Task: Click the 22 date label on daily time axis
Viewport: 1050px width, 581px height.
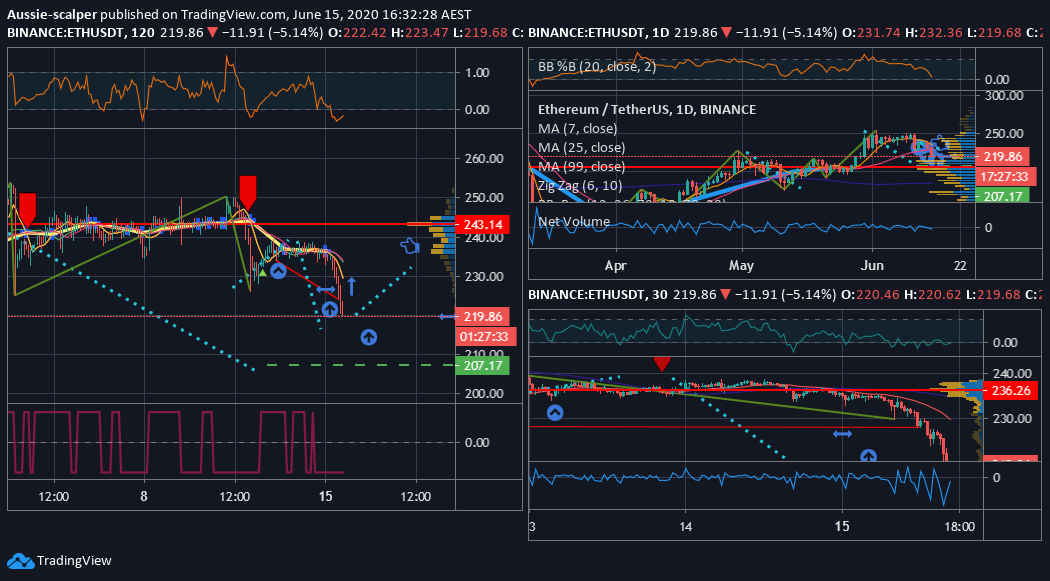Action: (x=960, y=266)
